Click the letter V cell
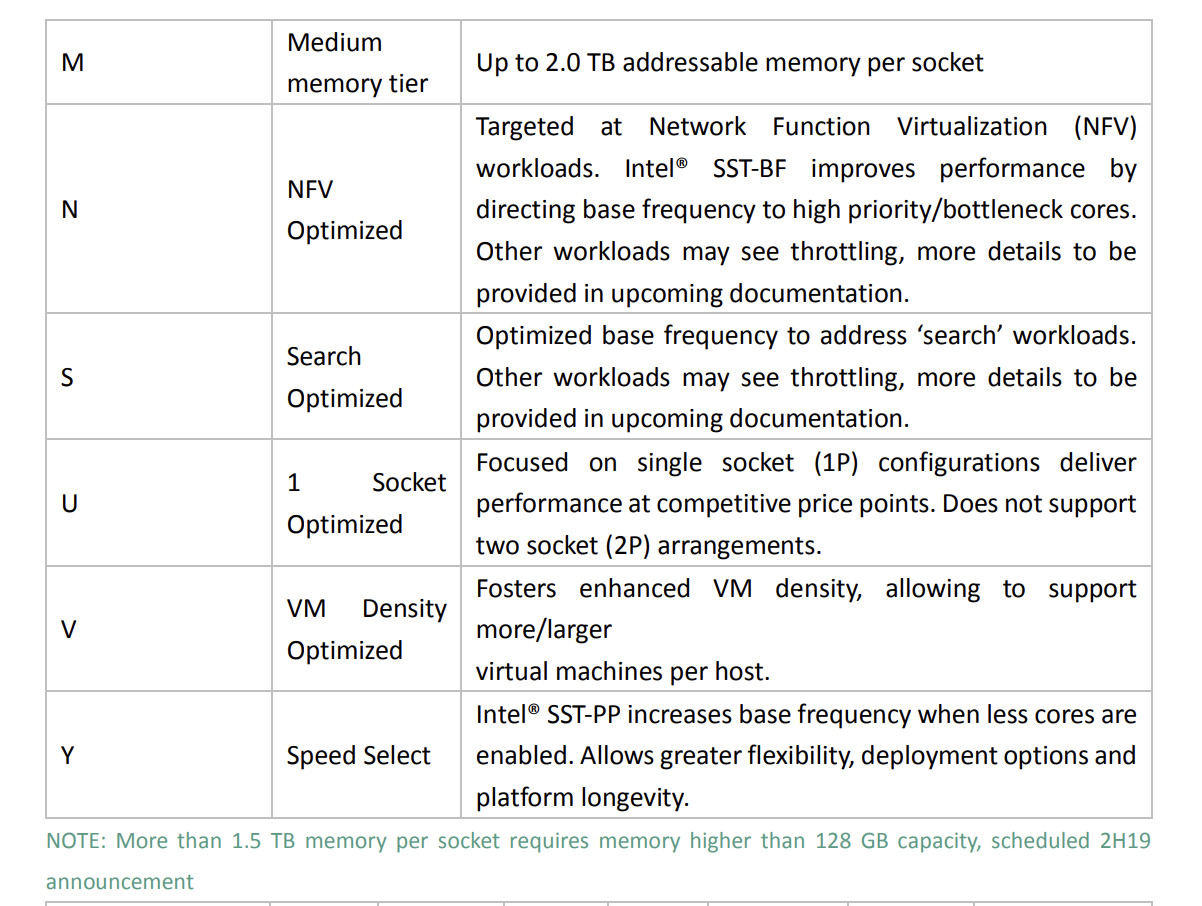This screenshot has height=906, width=1202. pyautogui.click(x=69, y=629)
